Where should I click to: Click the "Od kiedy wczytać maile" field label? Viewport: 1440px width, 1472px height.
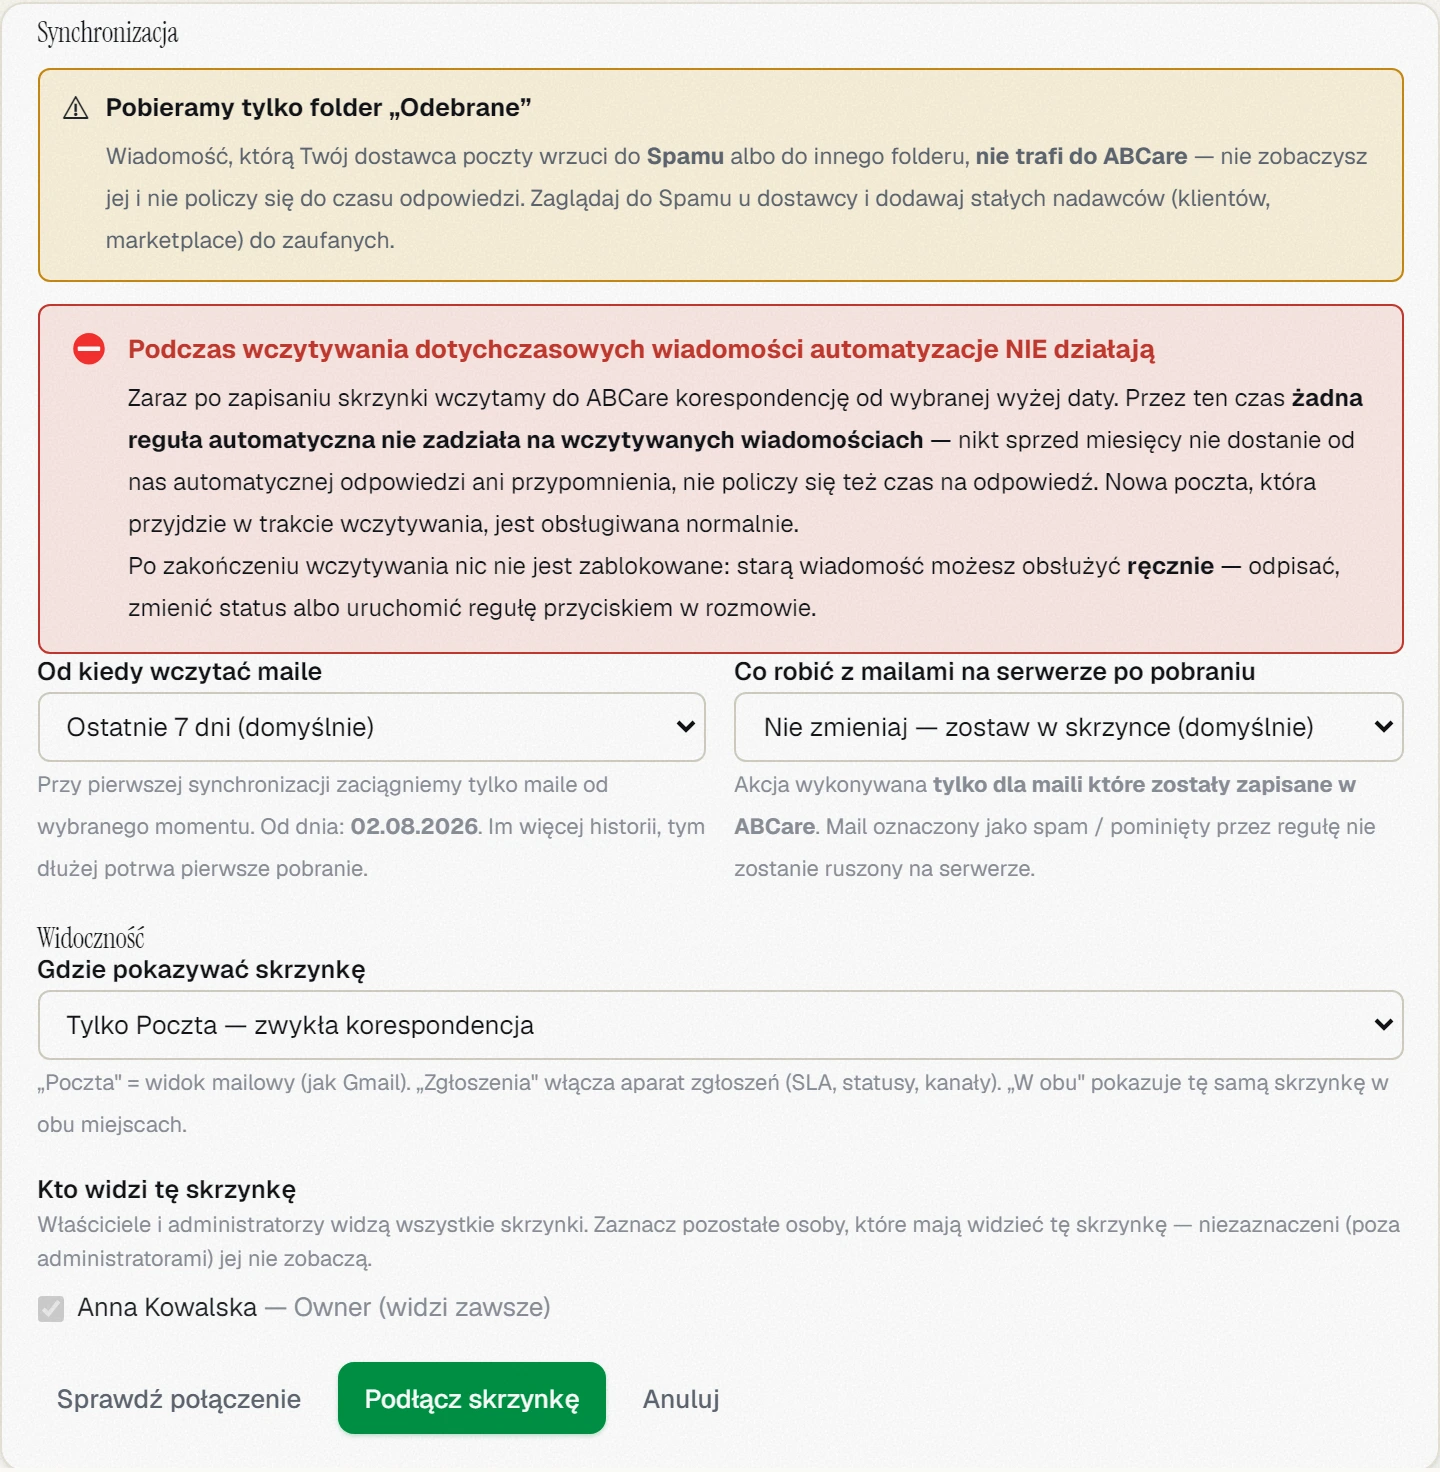click(x=180, y=671)
